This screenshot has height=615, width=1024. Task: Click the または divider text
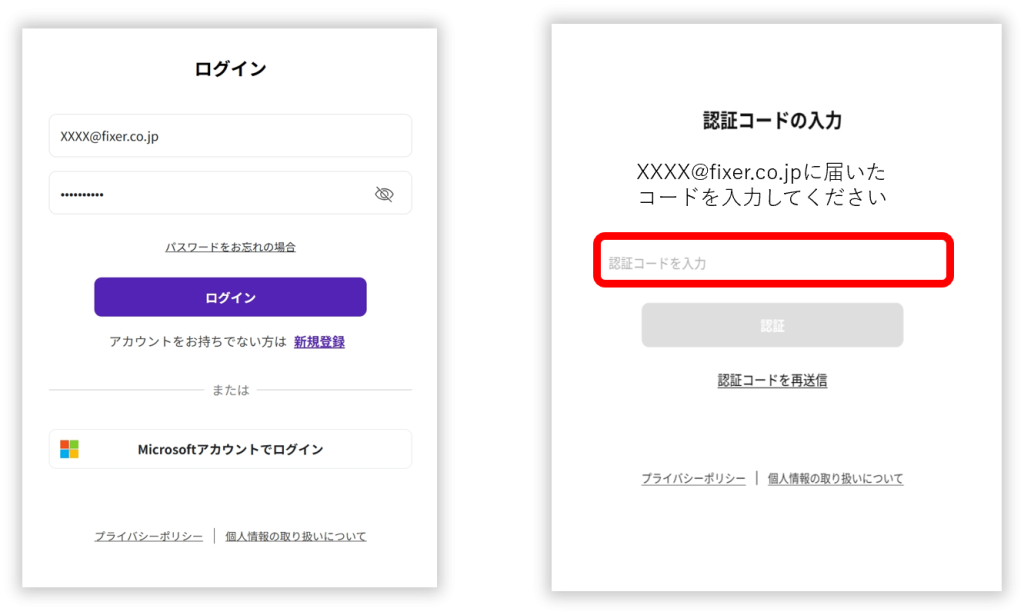coord(230,390)
